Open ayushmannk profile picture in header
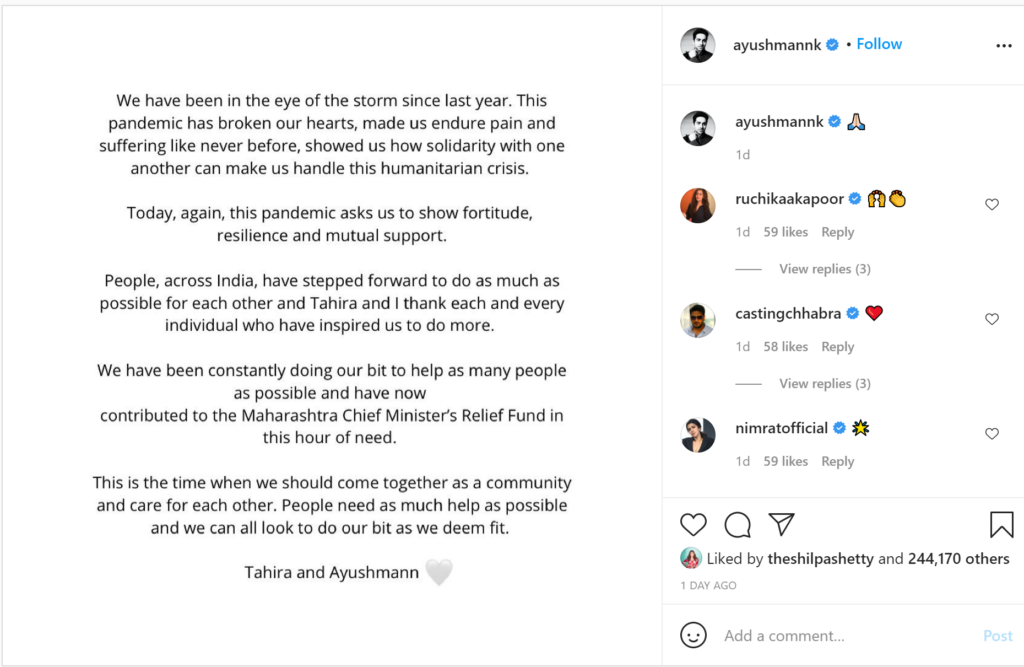This screenshot has width=1024, height=667. pos(698,45)
